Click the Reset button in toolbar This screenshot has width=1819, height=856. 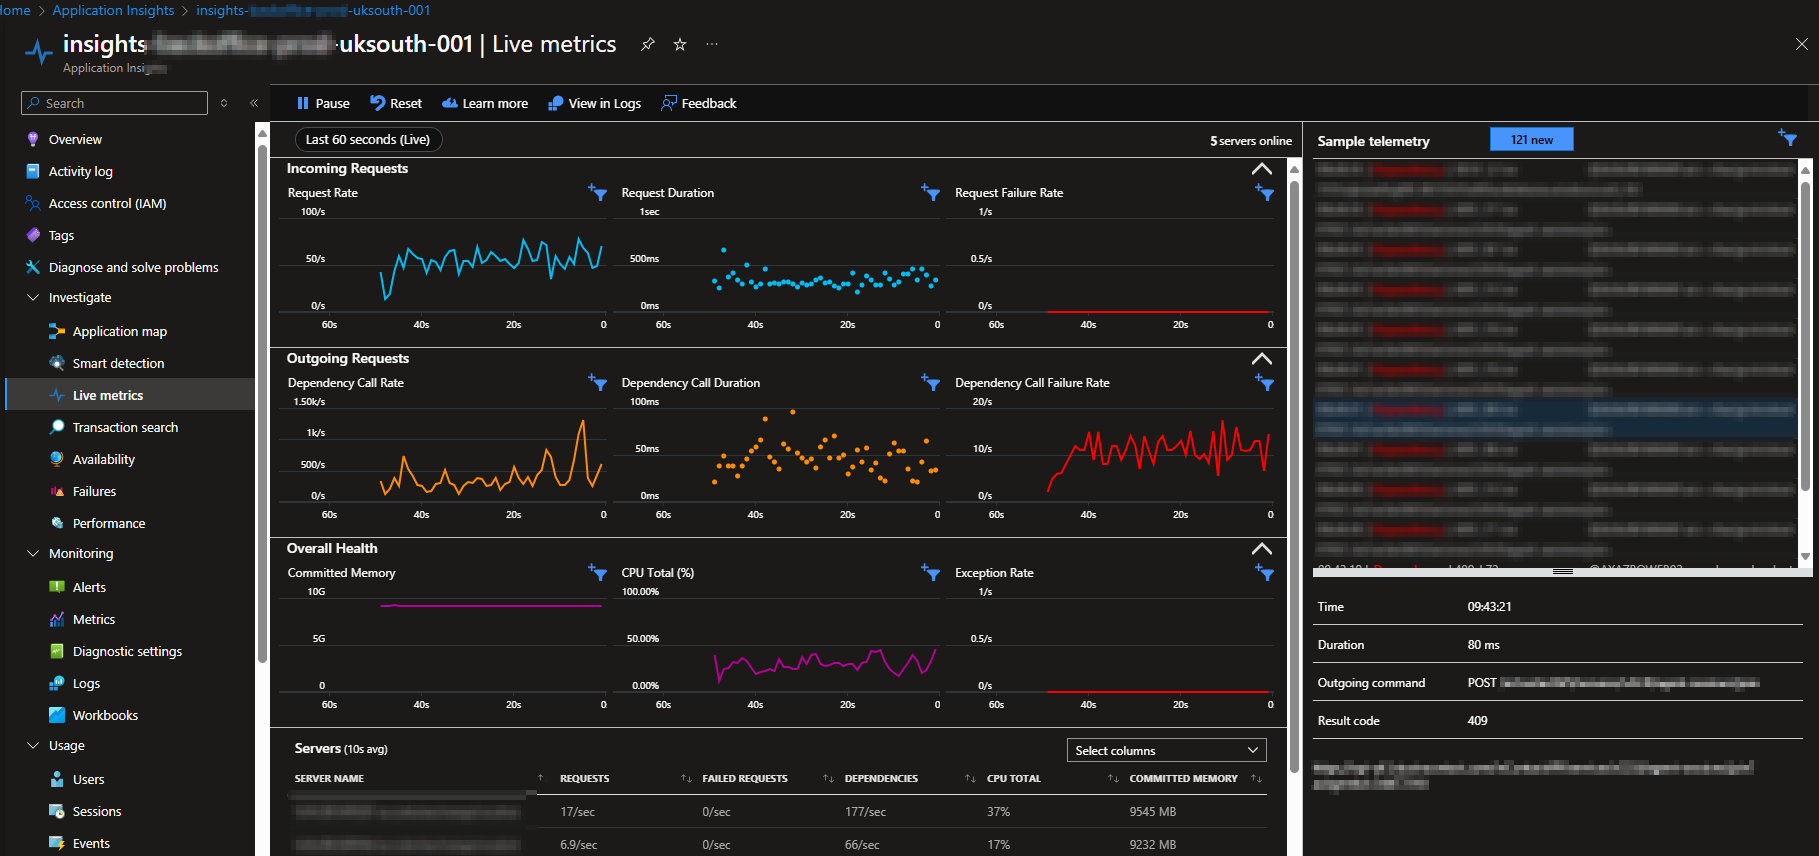click(396, 103)
